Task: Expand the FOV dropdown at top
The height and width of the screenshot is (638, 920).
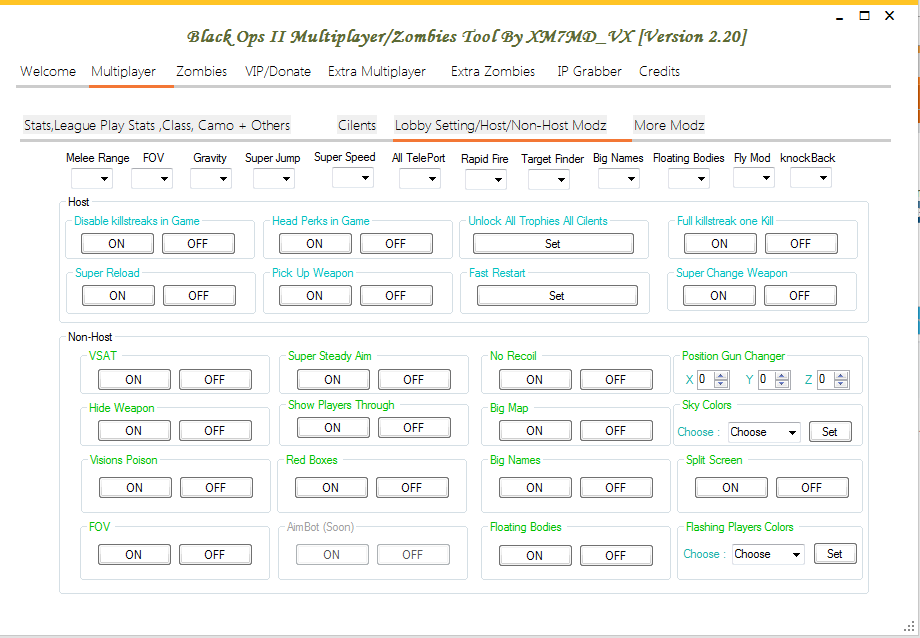Action: pyautogui.click(x=152, y=178)
